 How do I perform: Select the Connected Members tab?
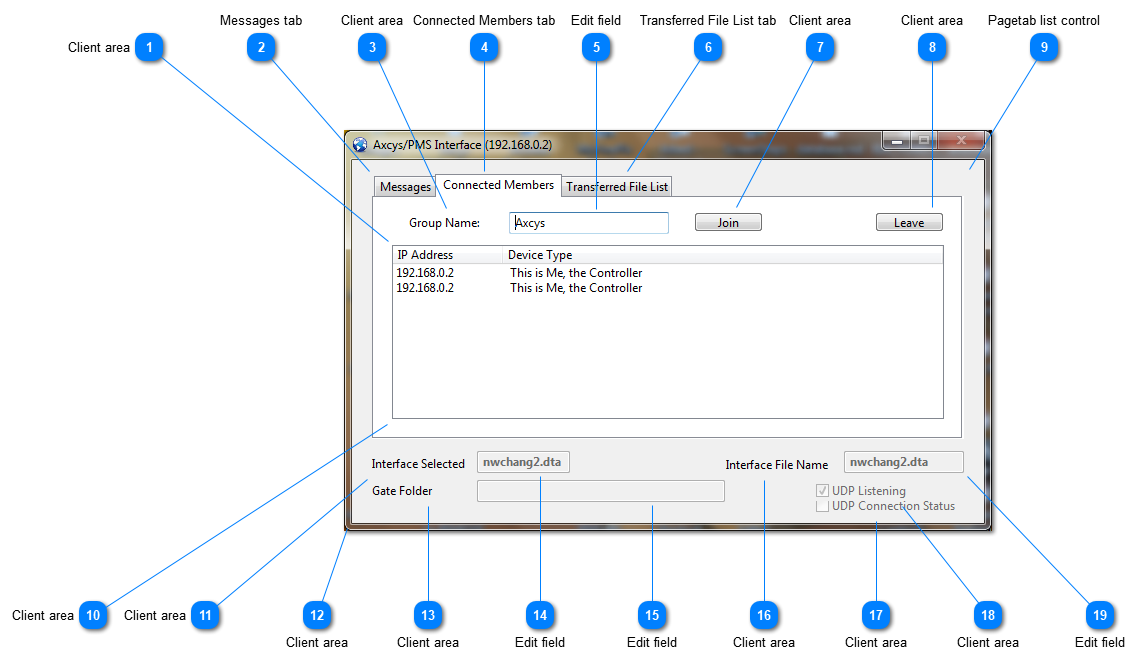click(498, 185)
